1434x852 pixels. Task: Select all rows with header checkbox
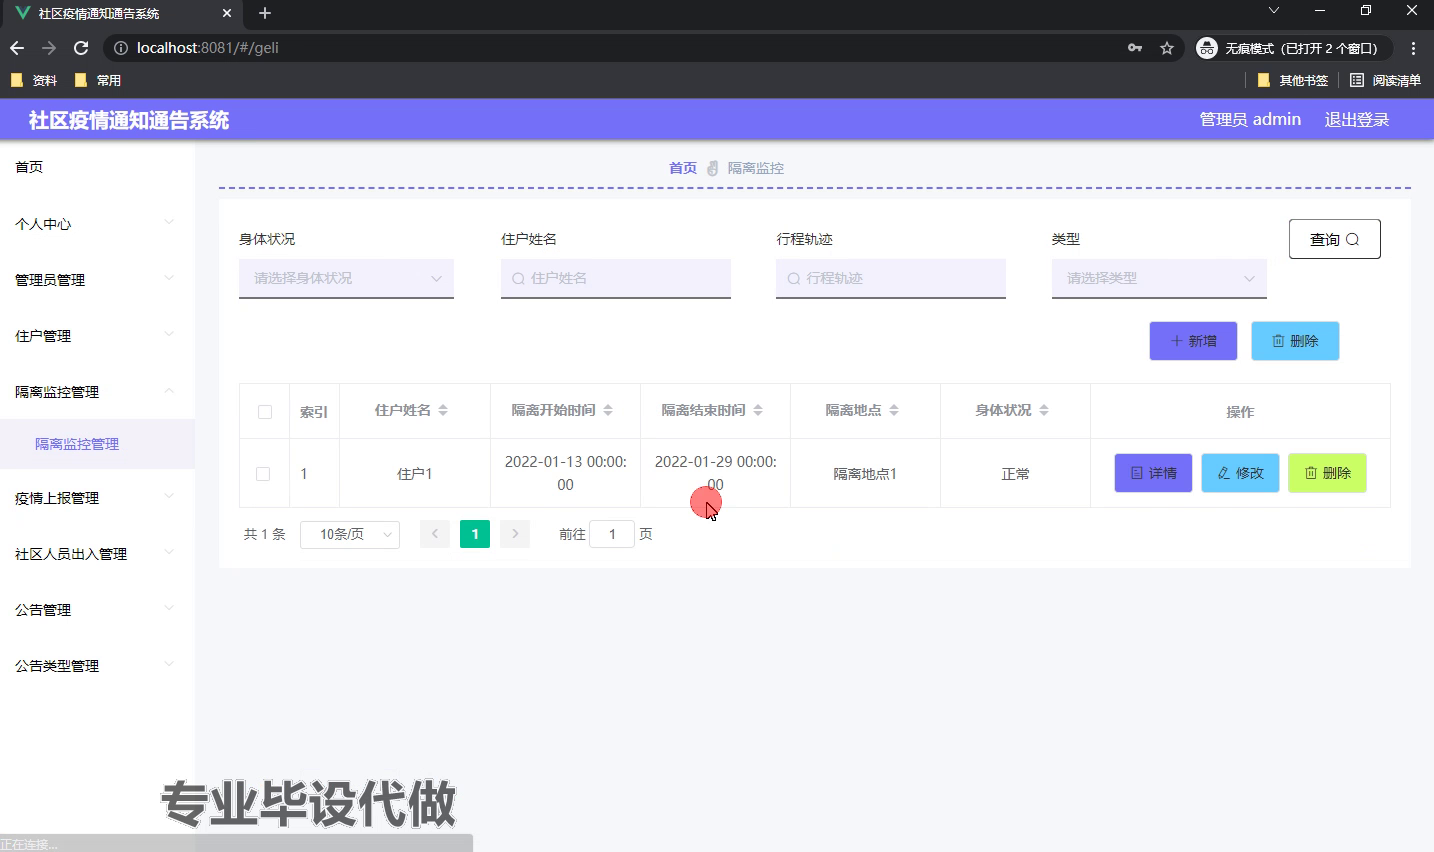point(265,411)
